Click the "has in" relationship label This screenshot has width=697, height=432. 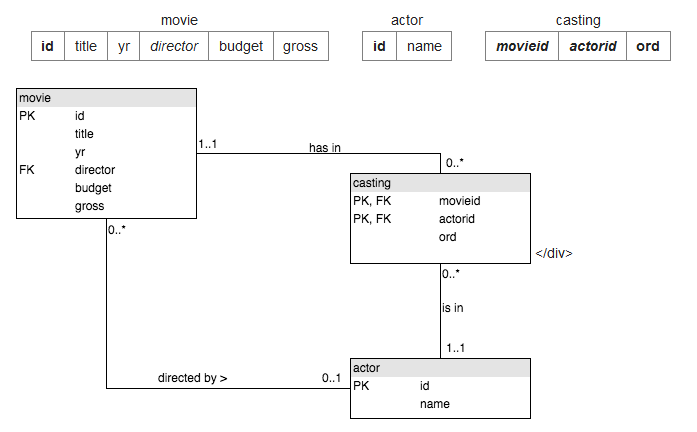[x=325, y=148]
